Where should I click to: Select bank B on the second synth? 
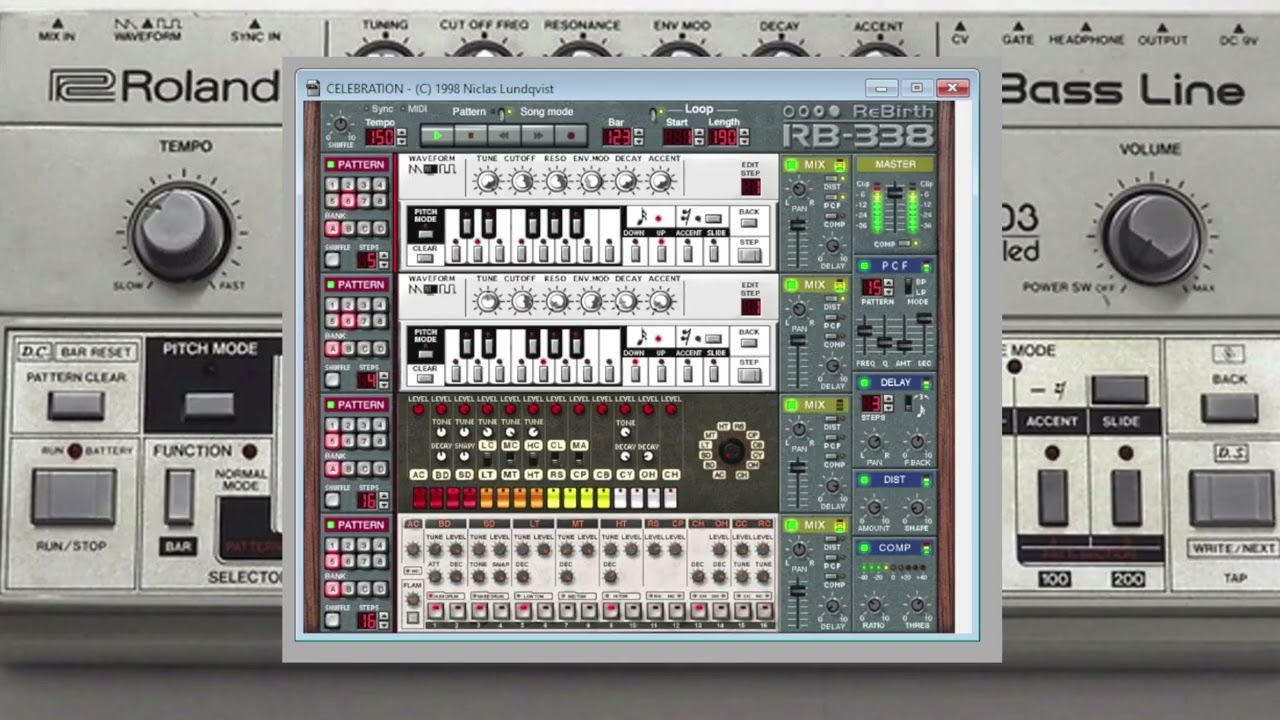click(348, 349)
